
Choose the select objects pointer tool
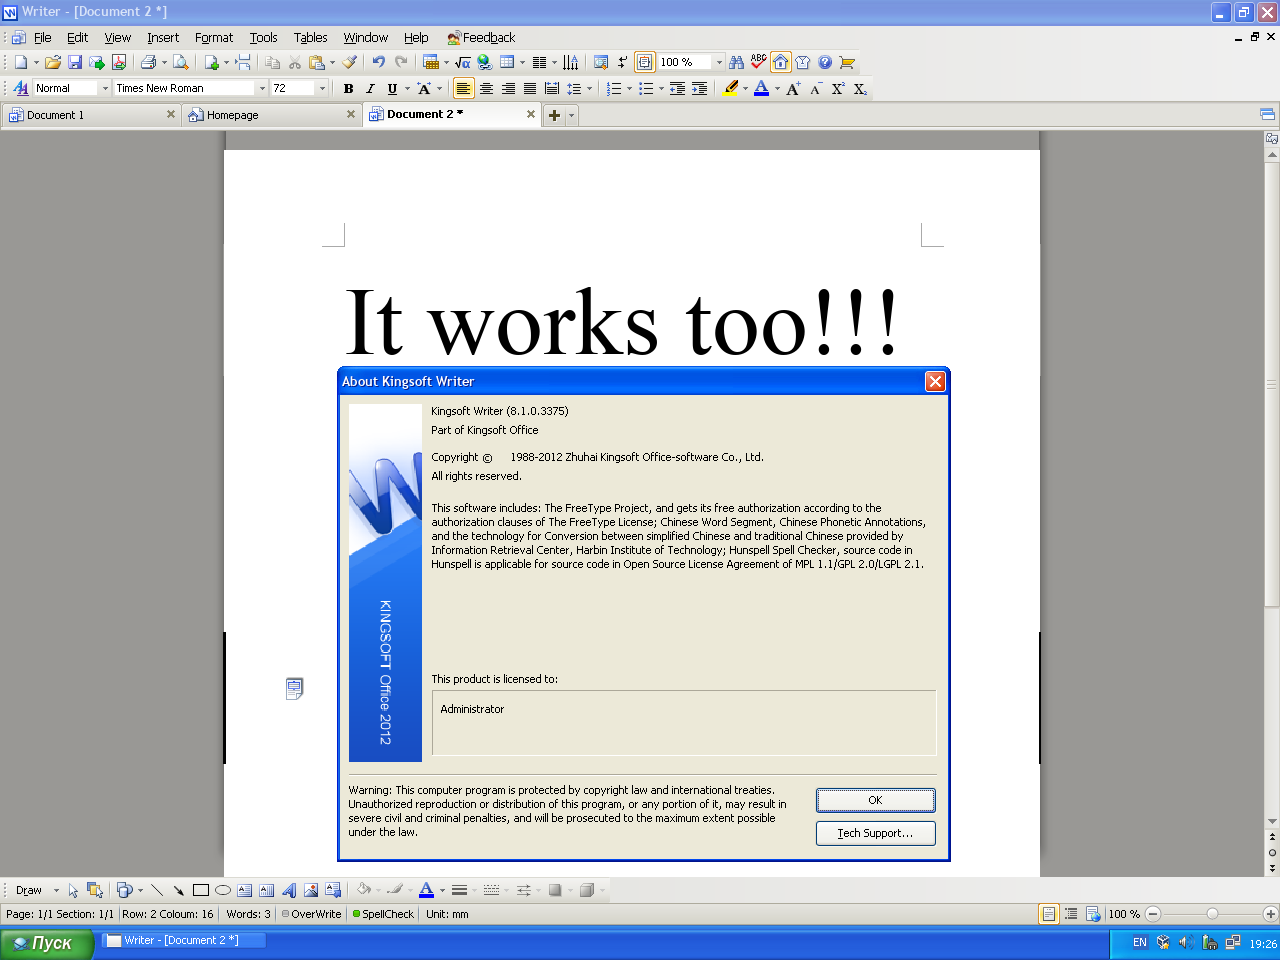pos(73,890)
